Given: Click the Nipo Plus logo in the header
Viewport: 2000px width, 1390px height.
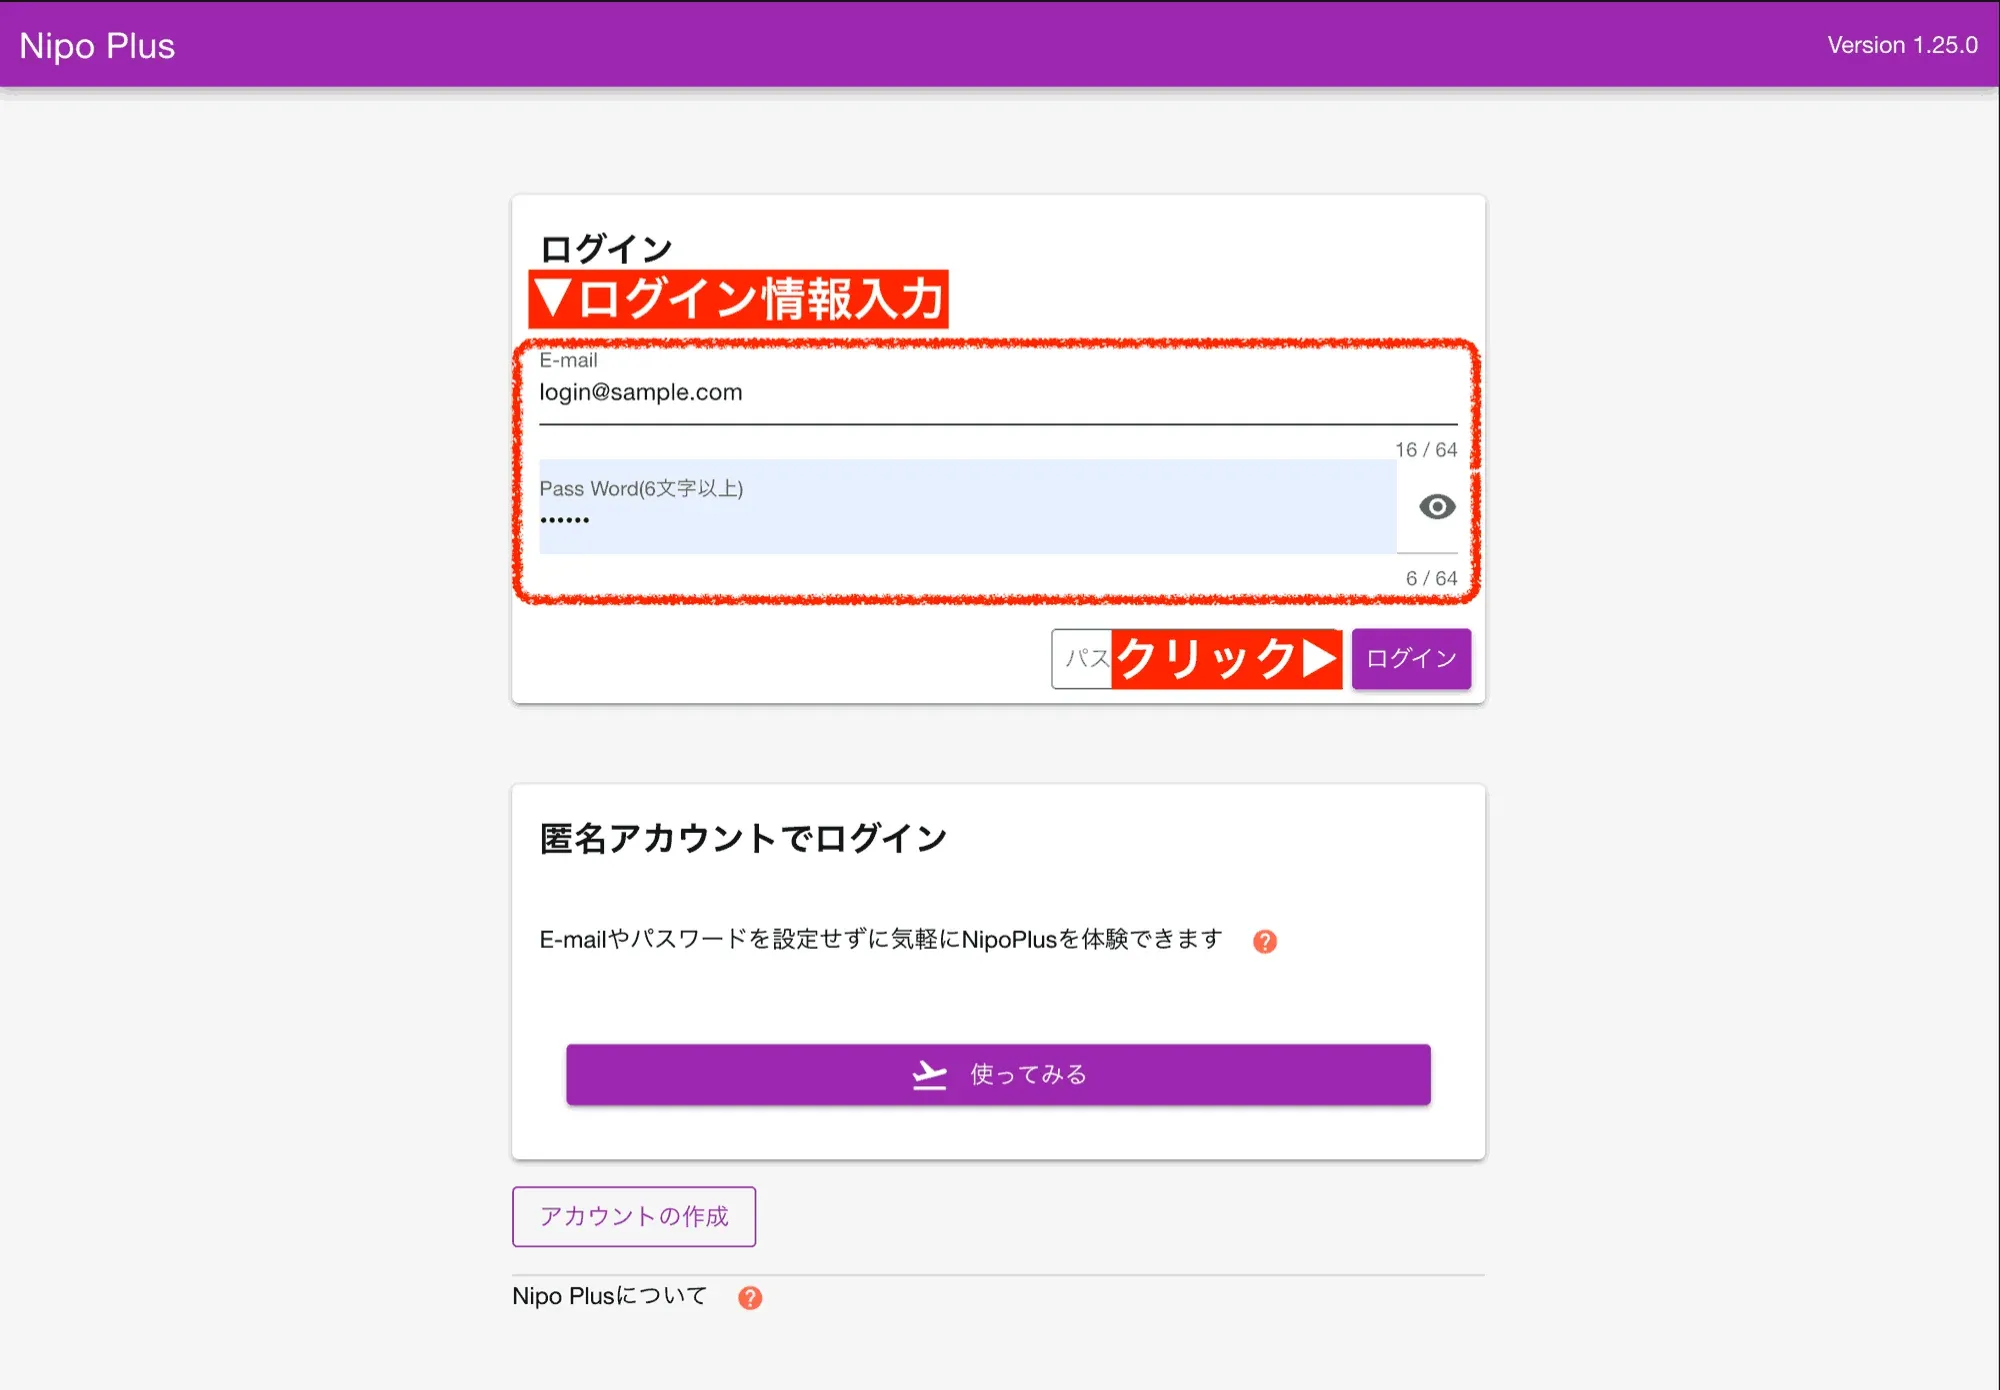Looking at the screenshot, I should pyautogui.click(x=96, y=45).
